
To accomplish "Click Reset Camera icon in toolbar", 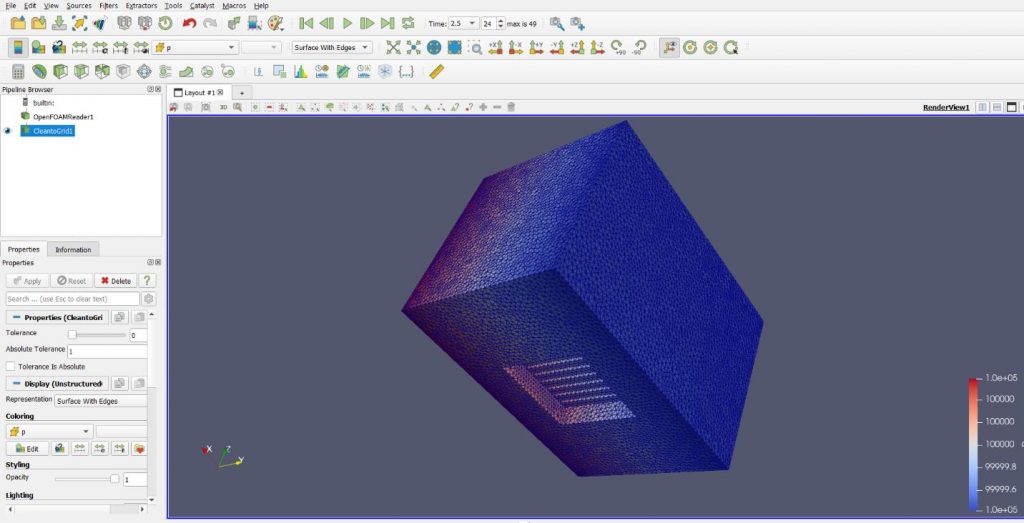I will click(393, 47).
